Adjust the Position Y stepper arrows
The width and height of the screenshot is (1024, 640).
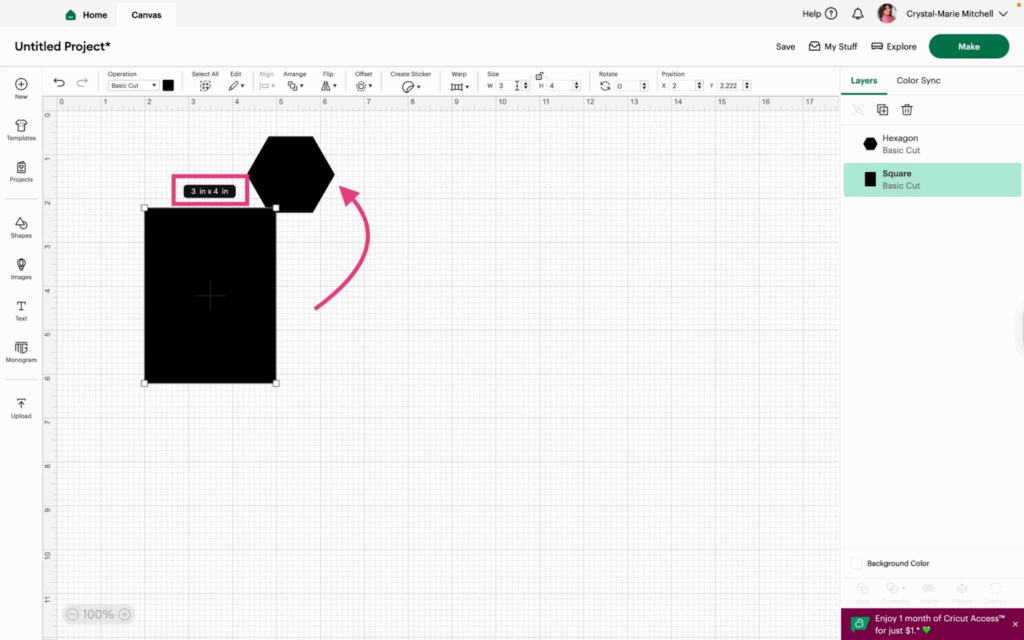pyautogui.click(x=747, y=86)
